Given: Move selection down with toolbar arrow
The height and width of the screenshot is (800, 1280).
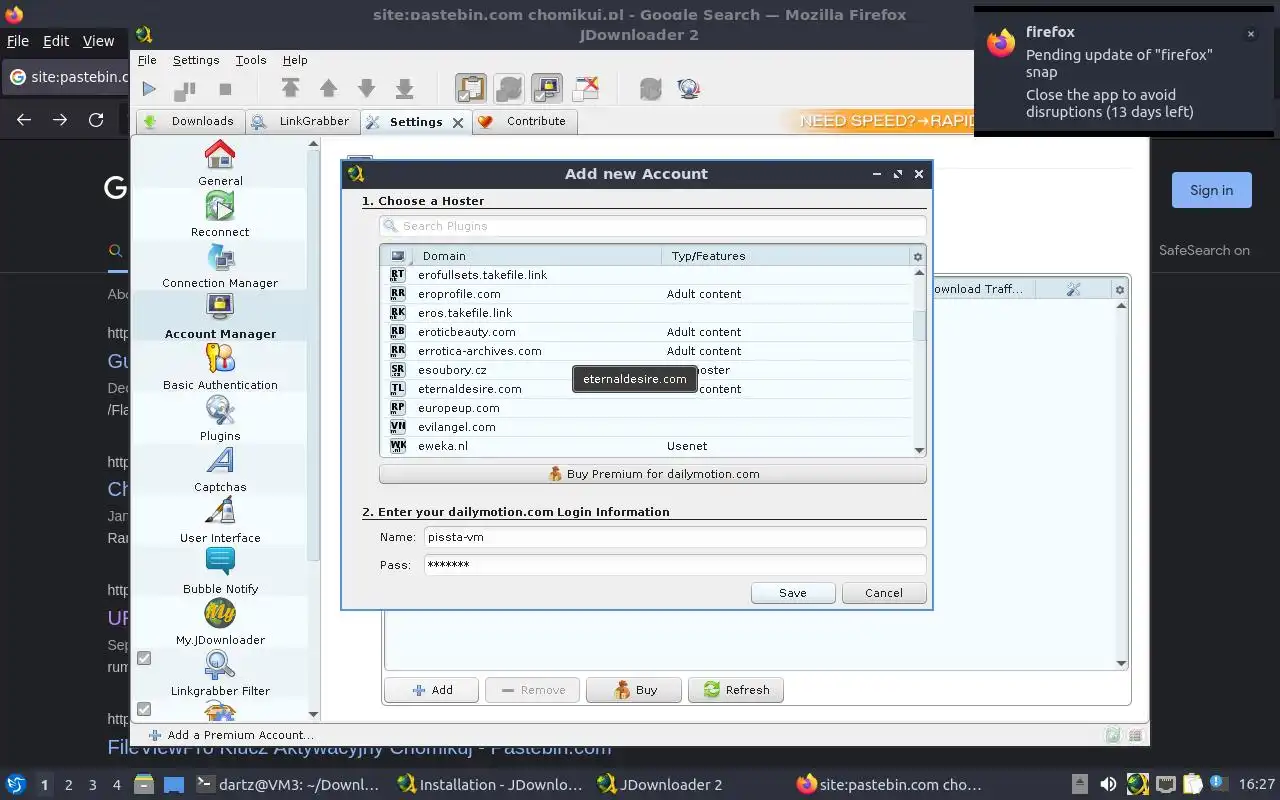Looking at the screenshot, I should (x=366, y=89).
